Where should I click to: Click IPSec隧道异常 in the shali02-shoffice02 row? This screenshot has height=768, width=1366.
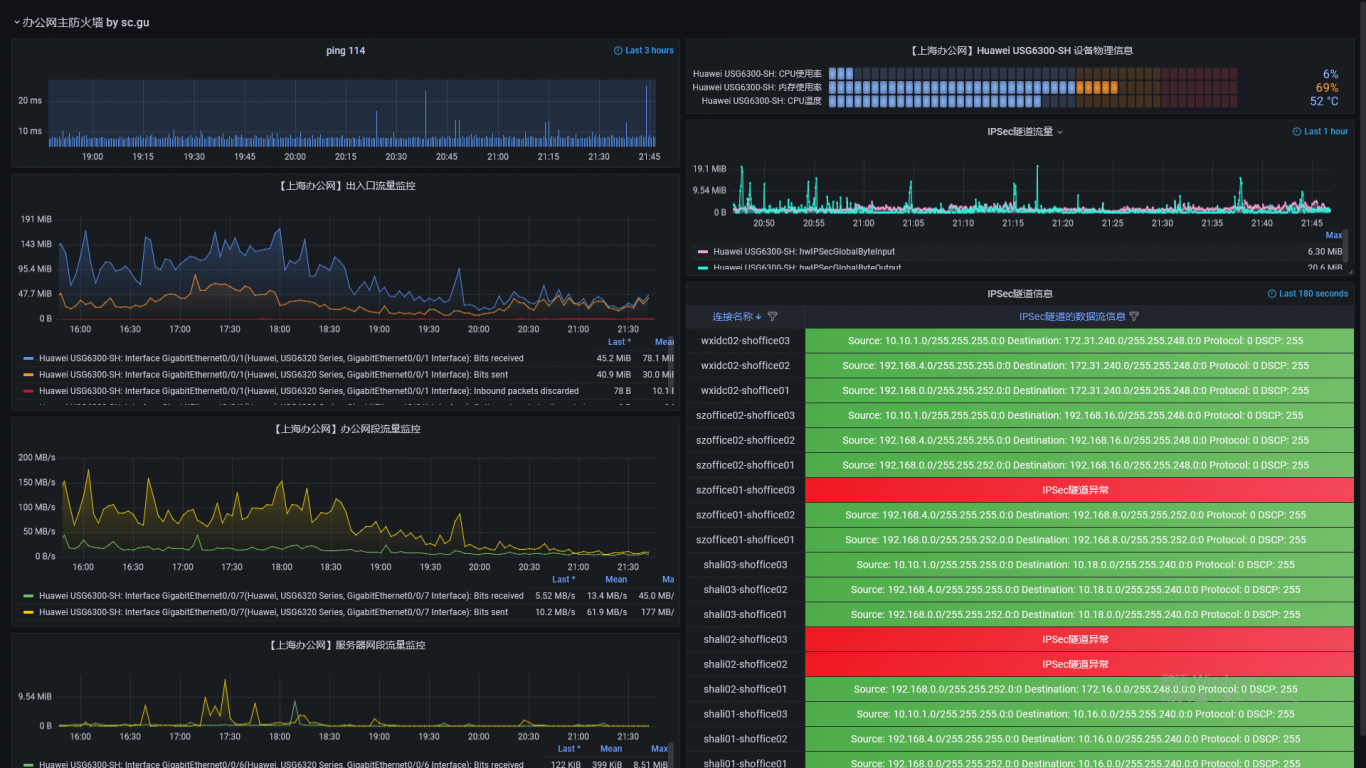1075,664
